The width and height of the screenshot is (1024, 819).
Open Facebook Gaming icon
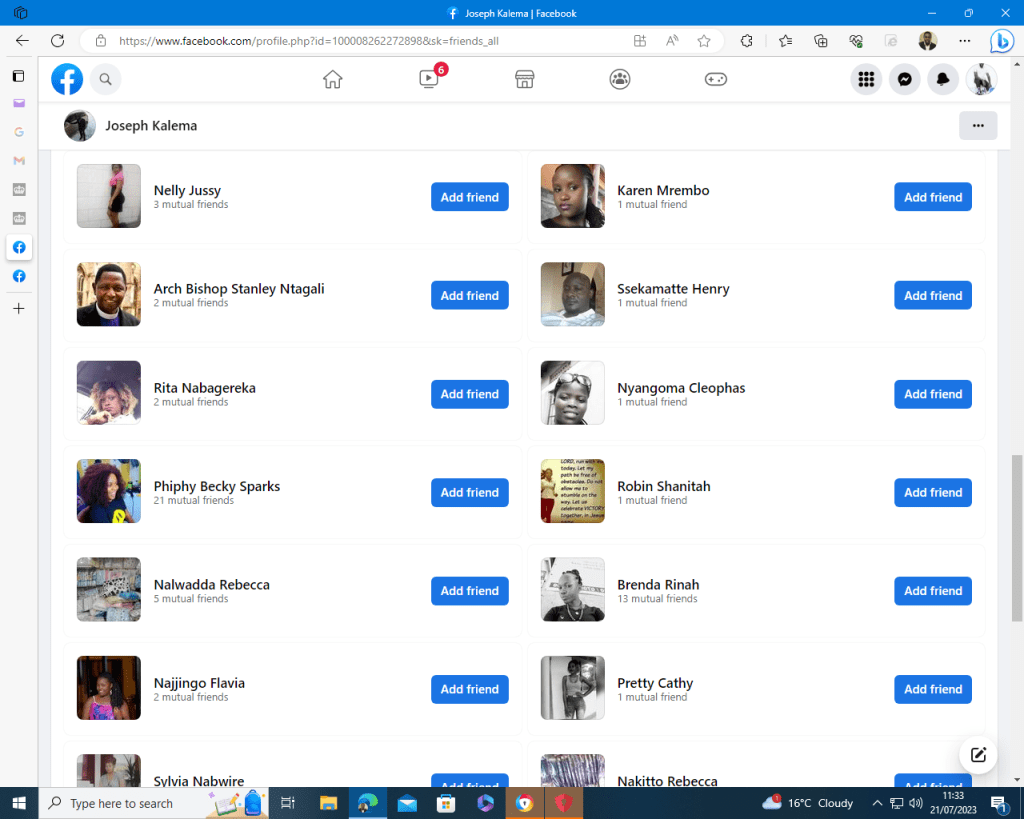pos(716,80)
